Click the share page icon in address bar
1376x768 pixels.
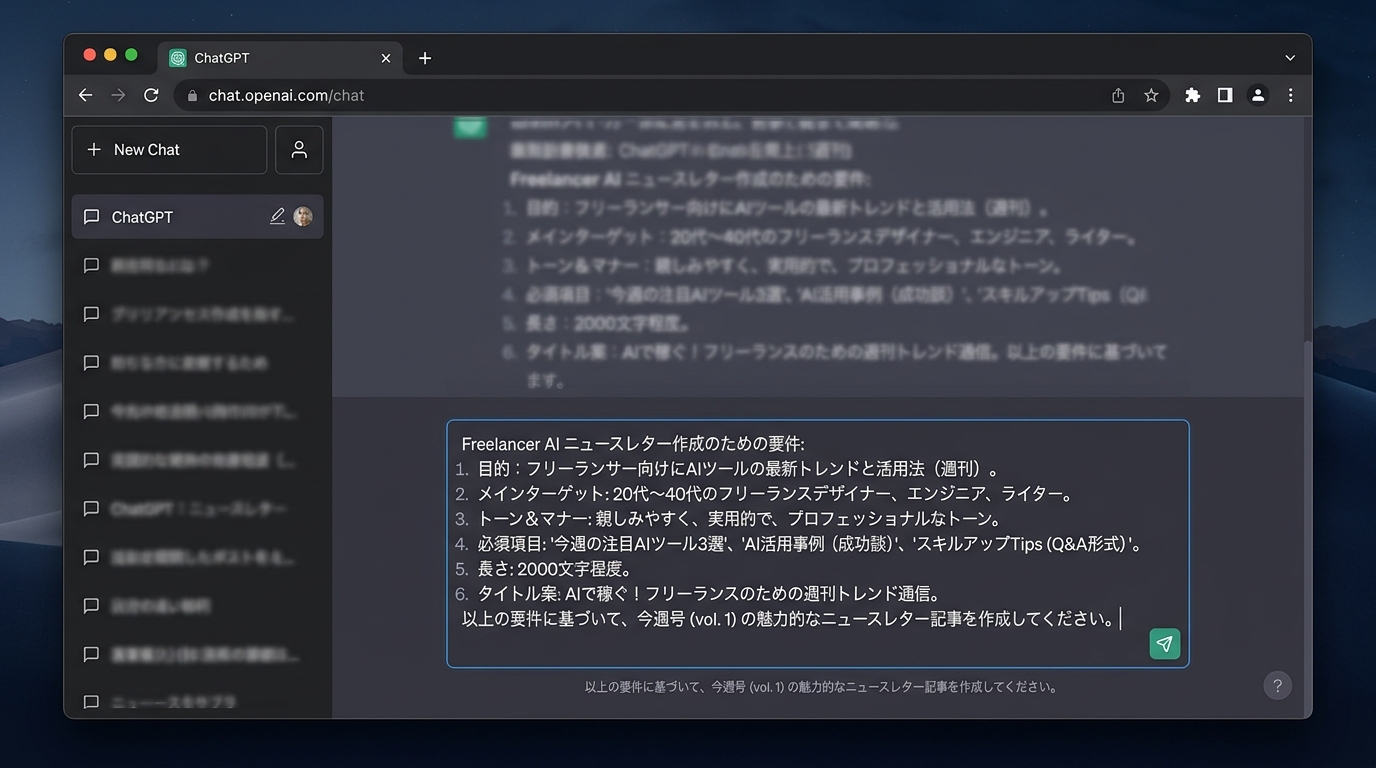click(1118, 95)
